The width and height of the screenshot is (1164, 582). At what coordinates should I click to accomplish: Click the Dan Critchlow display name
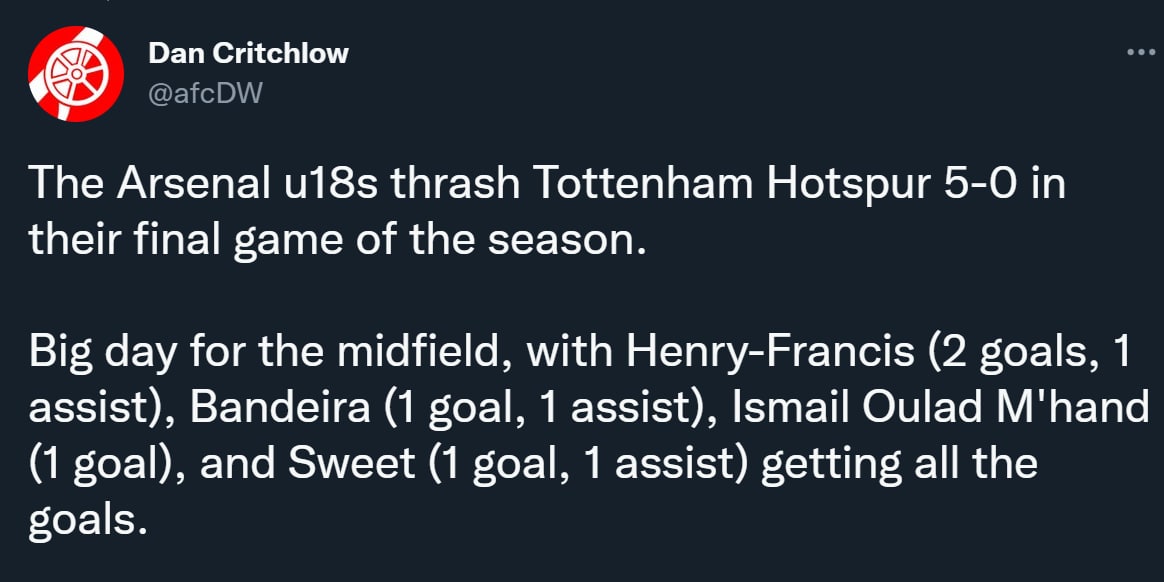248,53
